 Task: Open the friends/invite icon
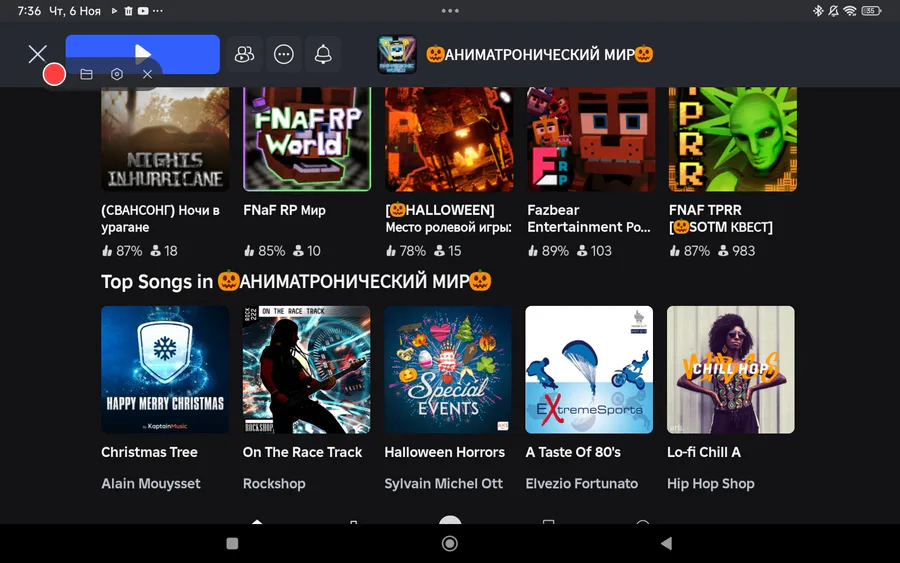tap(245, 54)
